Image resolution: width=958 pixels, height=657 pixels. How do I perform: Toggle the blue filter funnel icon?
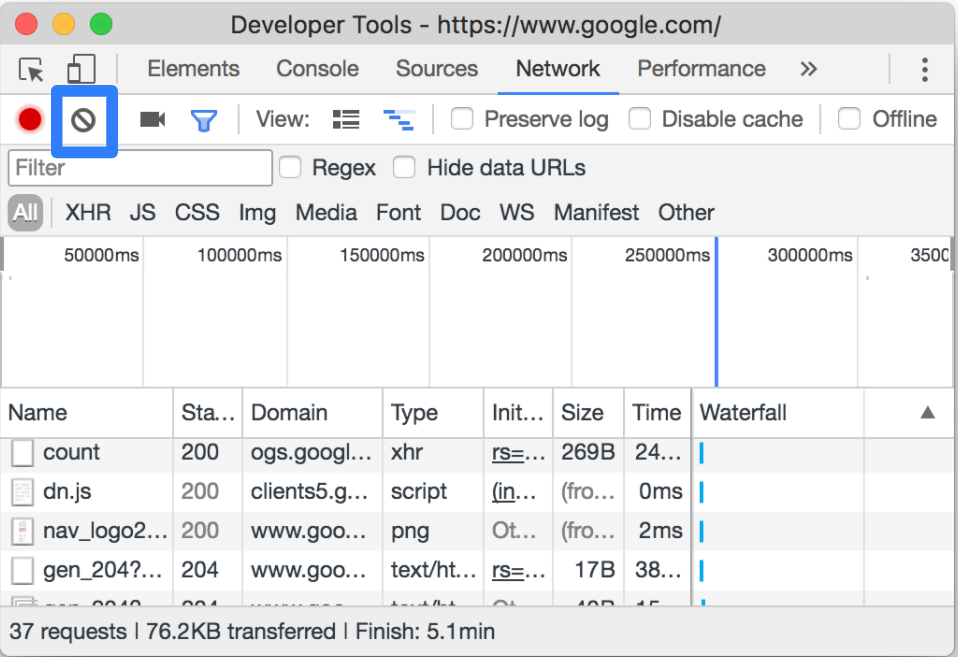click(x=204, y=120)
